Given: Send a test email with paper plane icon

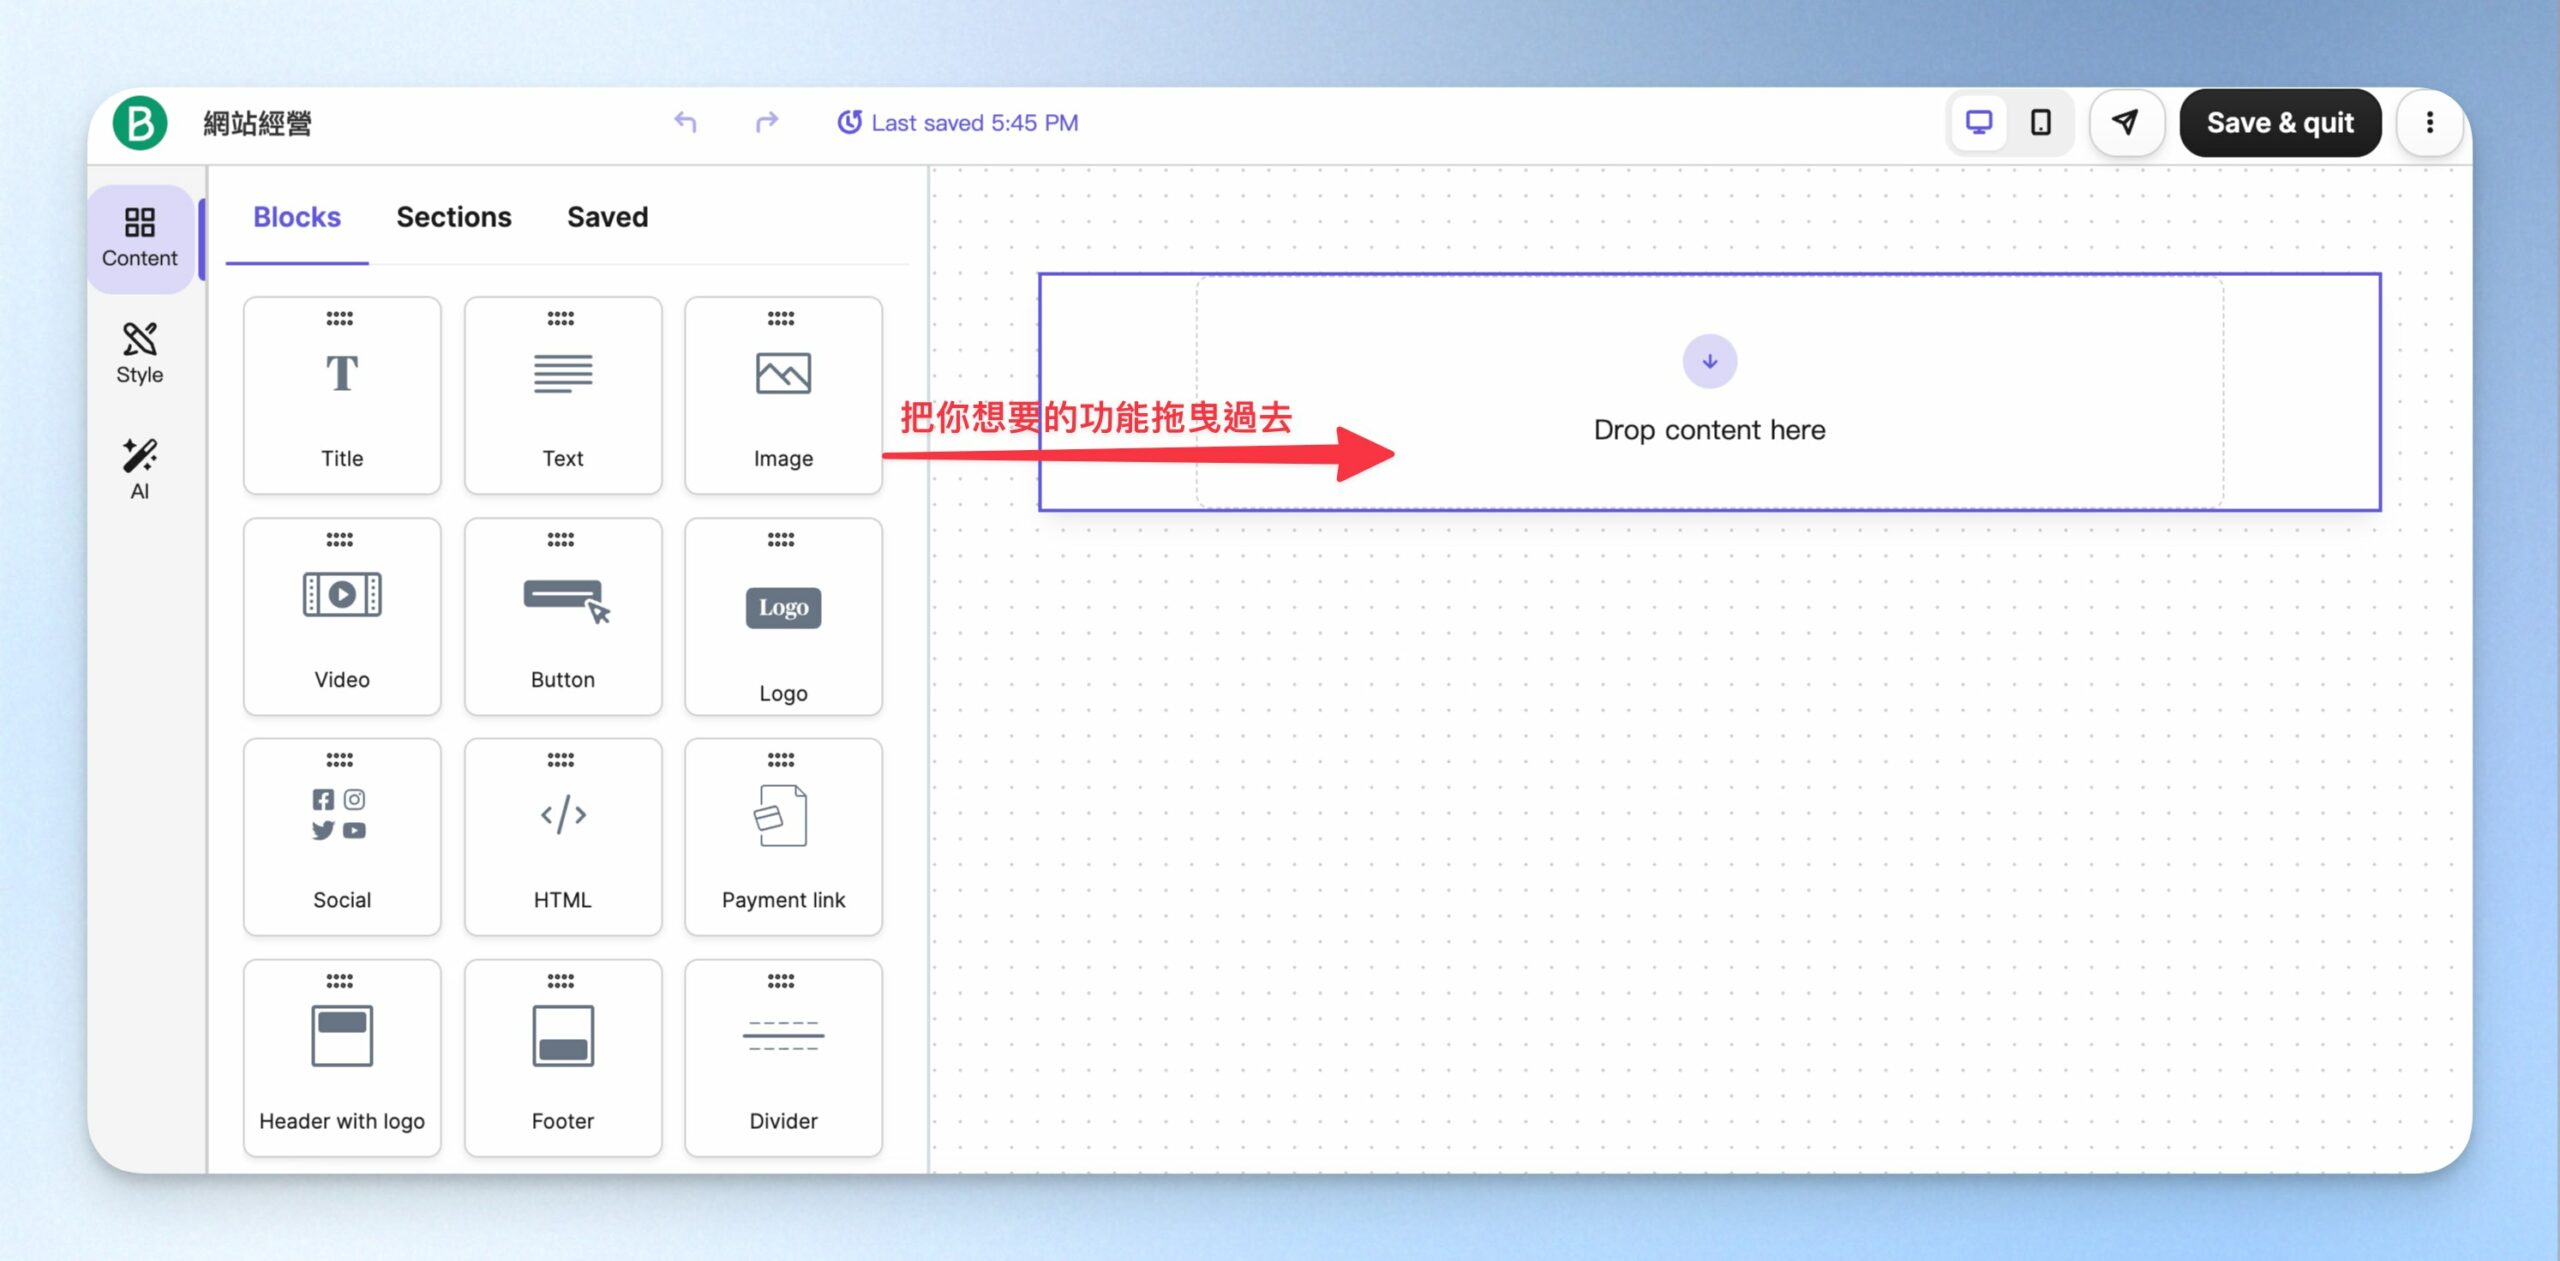Looking at the screenshot, I should tap(2126, 123).
